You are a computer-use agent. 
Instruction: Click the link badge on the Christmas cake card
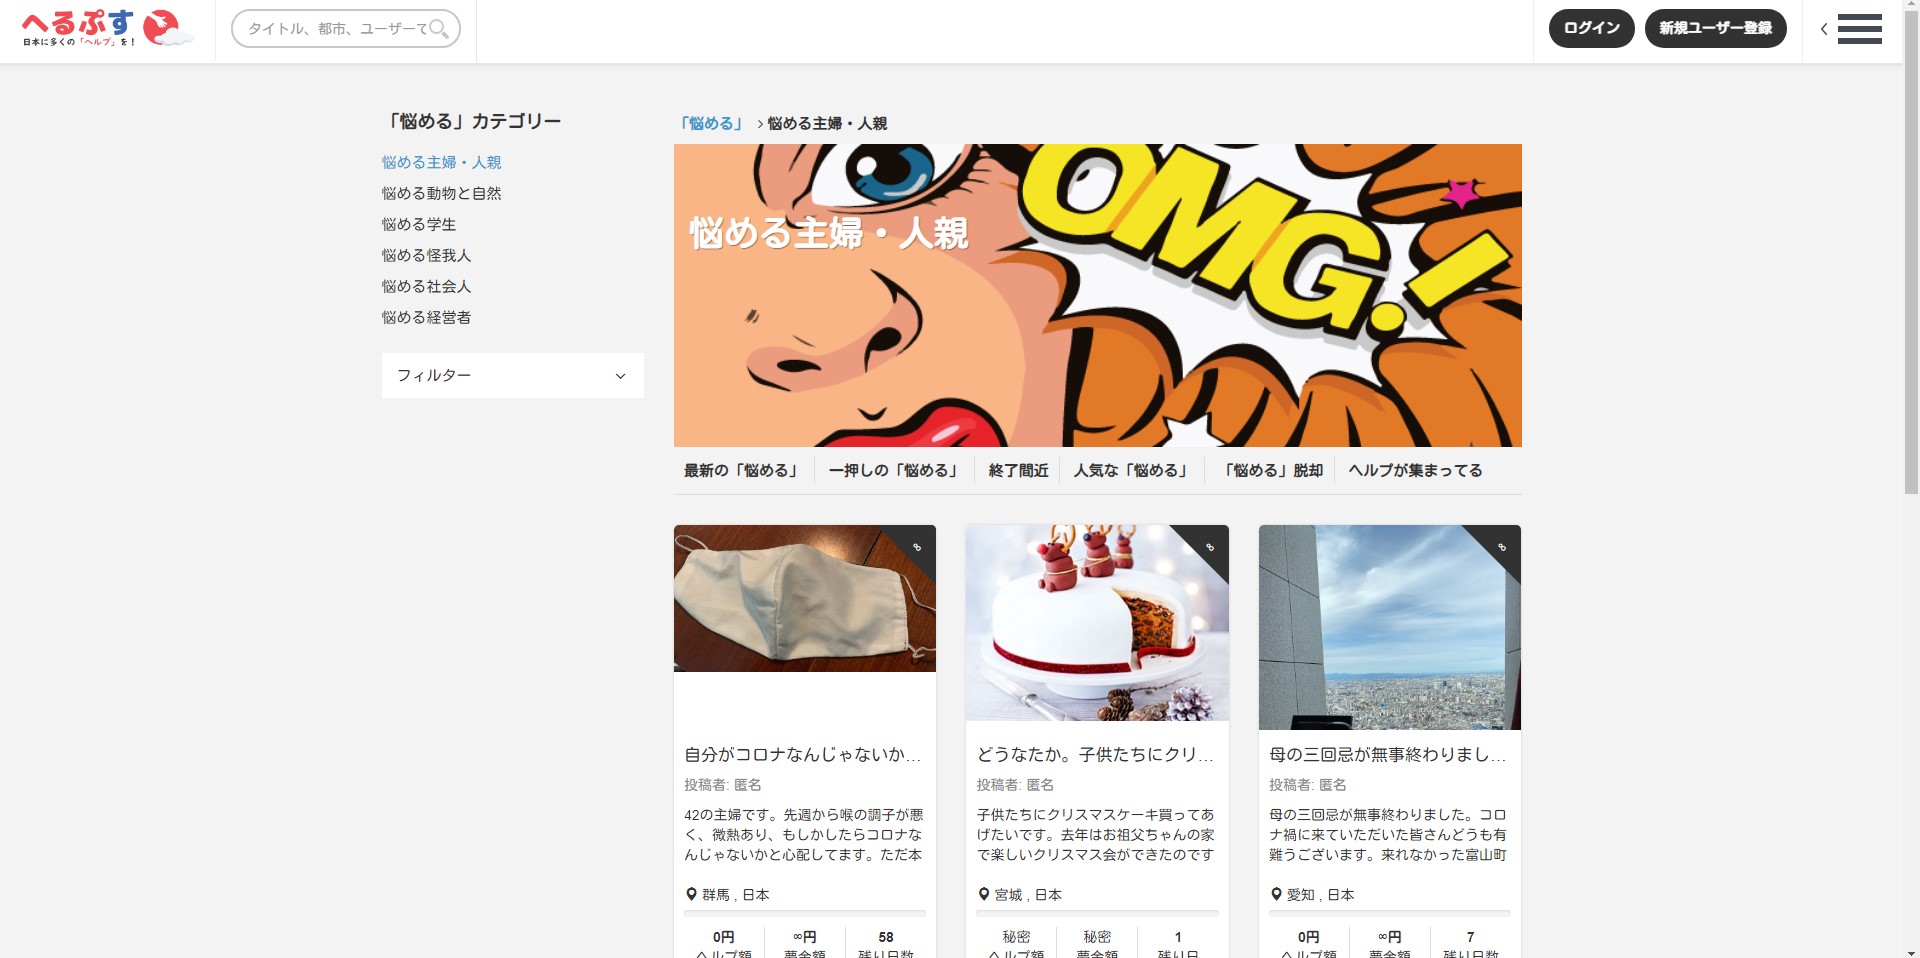(1210, 547)
